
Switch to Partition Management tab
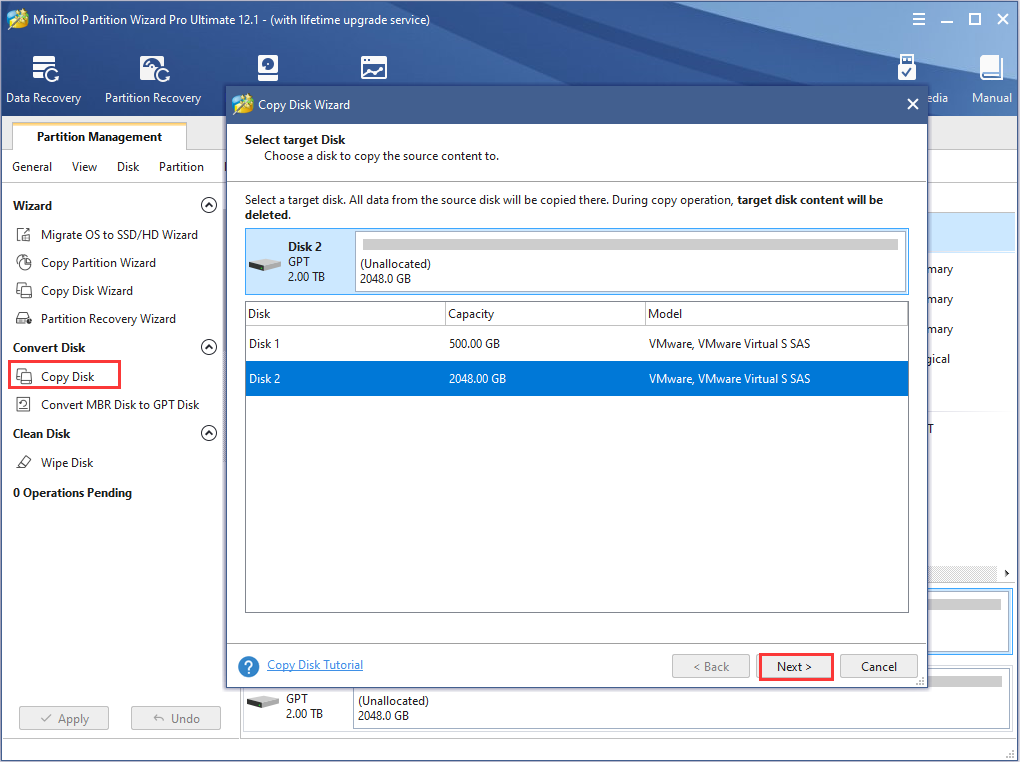pos(100,137)
